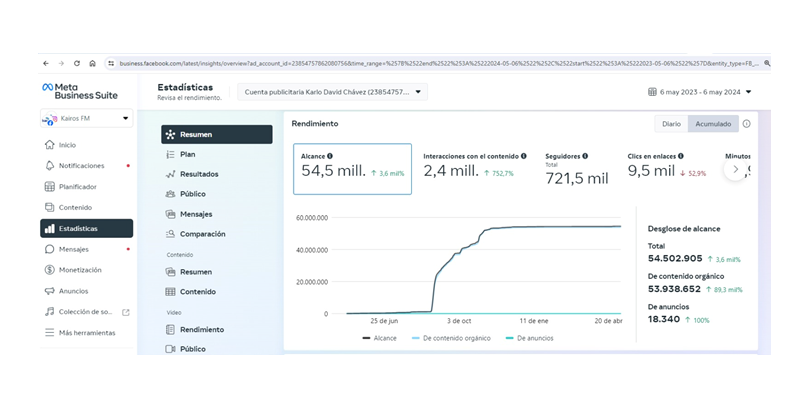The width and height of the screenshot is (792, 408).
Task: Open the Cuenta publicitaria Karlo David Chávez dropdown
Action: pos(332,92)
